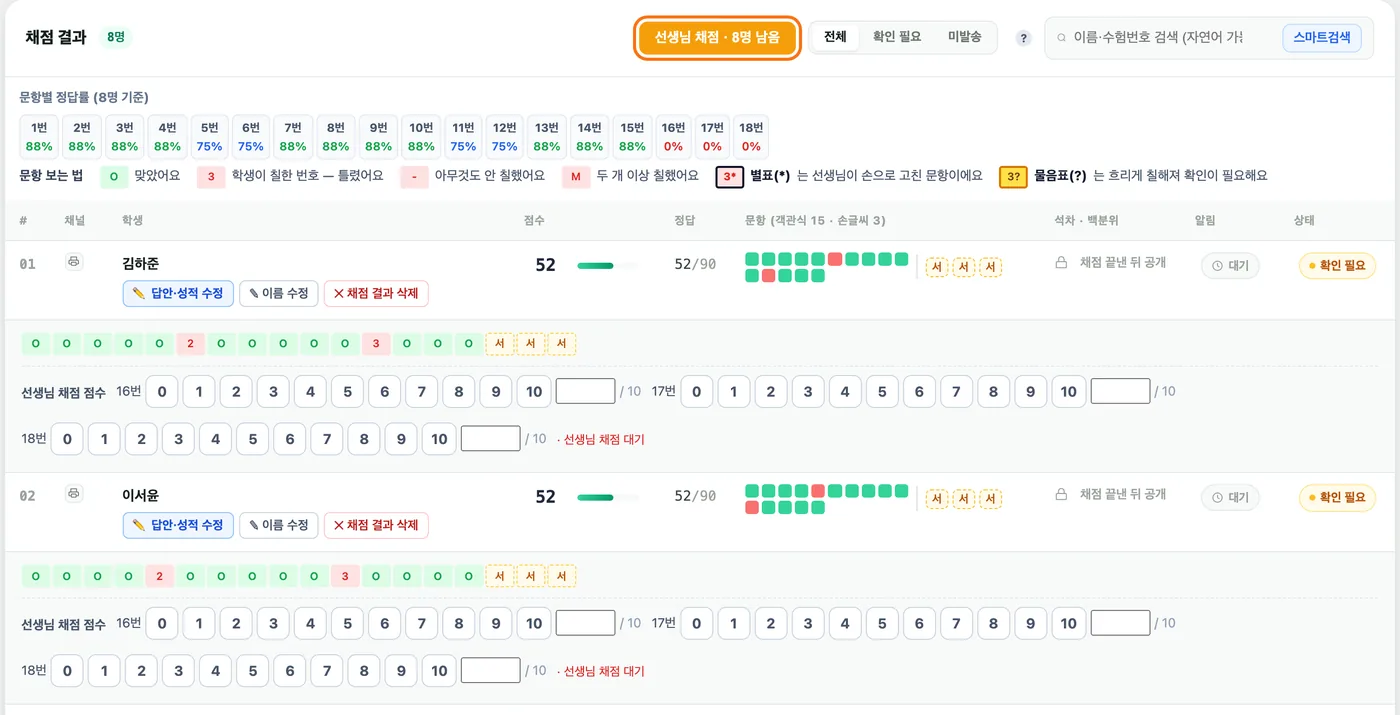The image size is (1400, 715).
Task: Click the 3* 별표 legend badge
Action: click(x=729, y=176)
